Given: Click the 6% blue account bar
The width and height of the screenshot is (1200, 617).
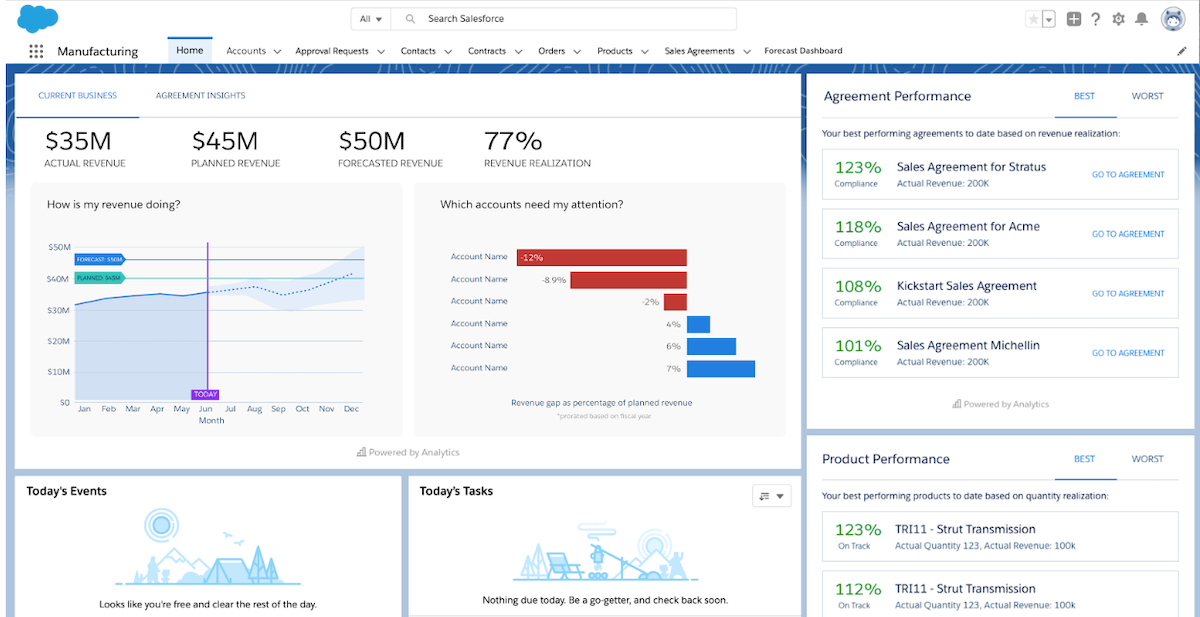Looking at the screenshot, I should (711, 346).
